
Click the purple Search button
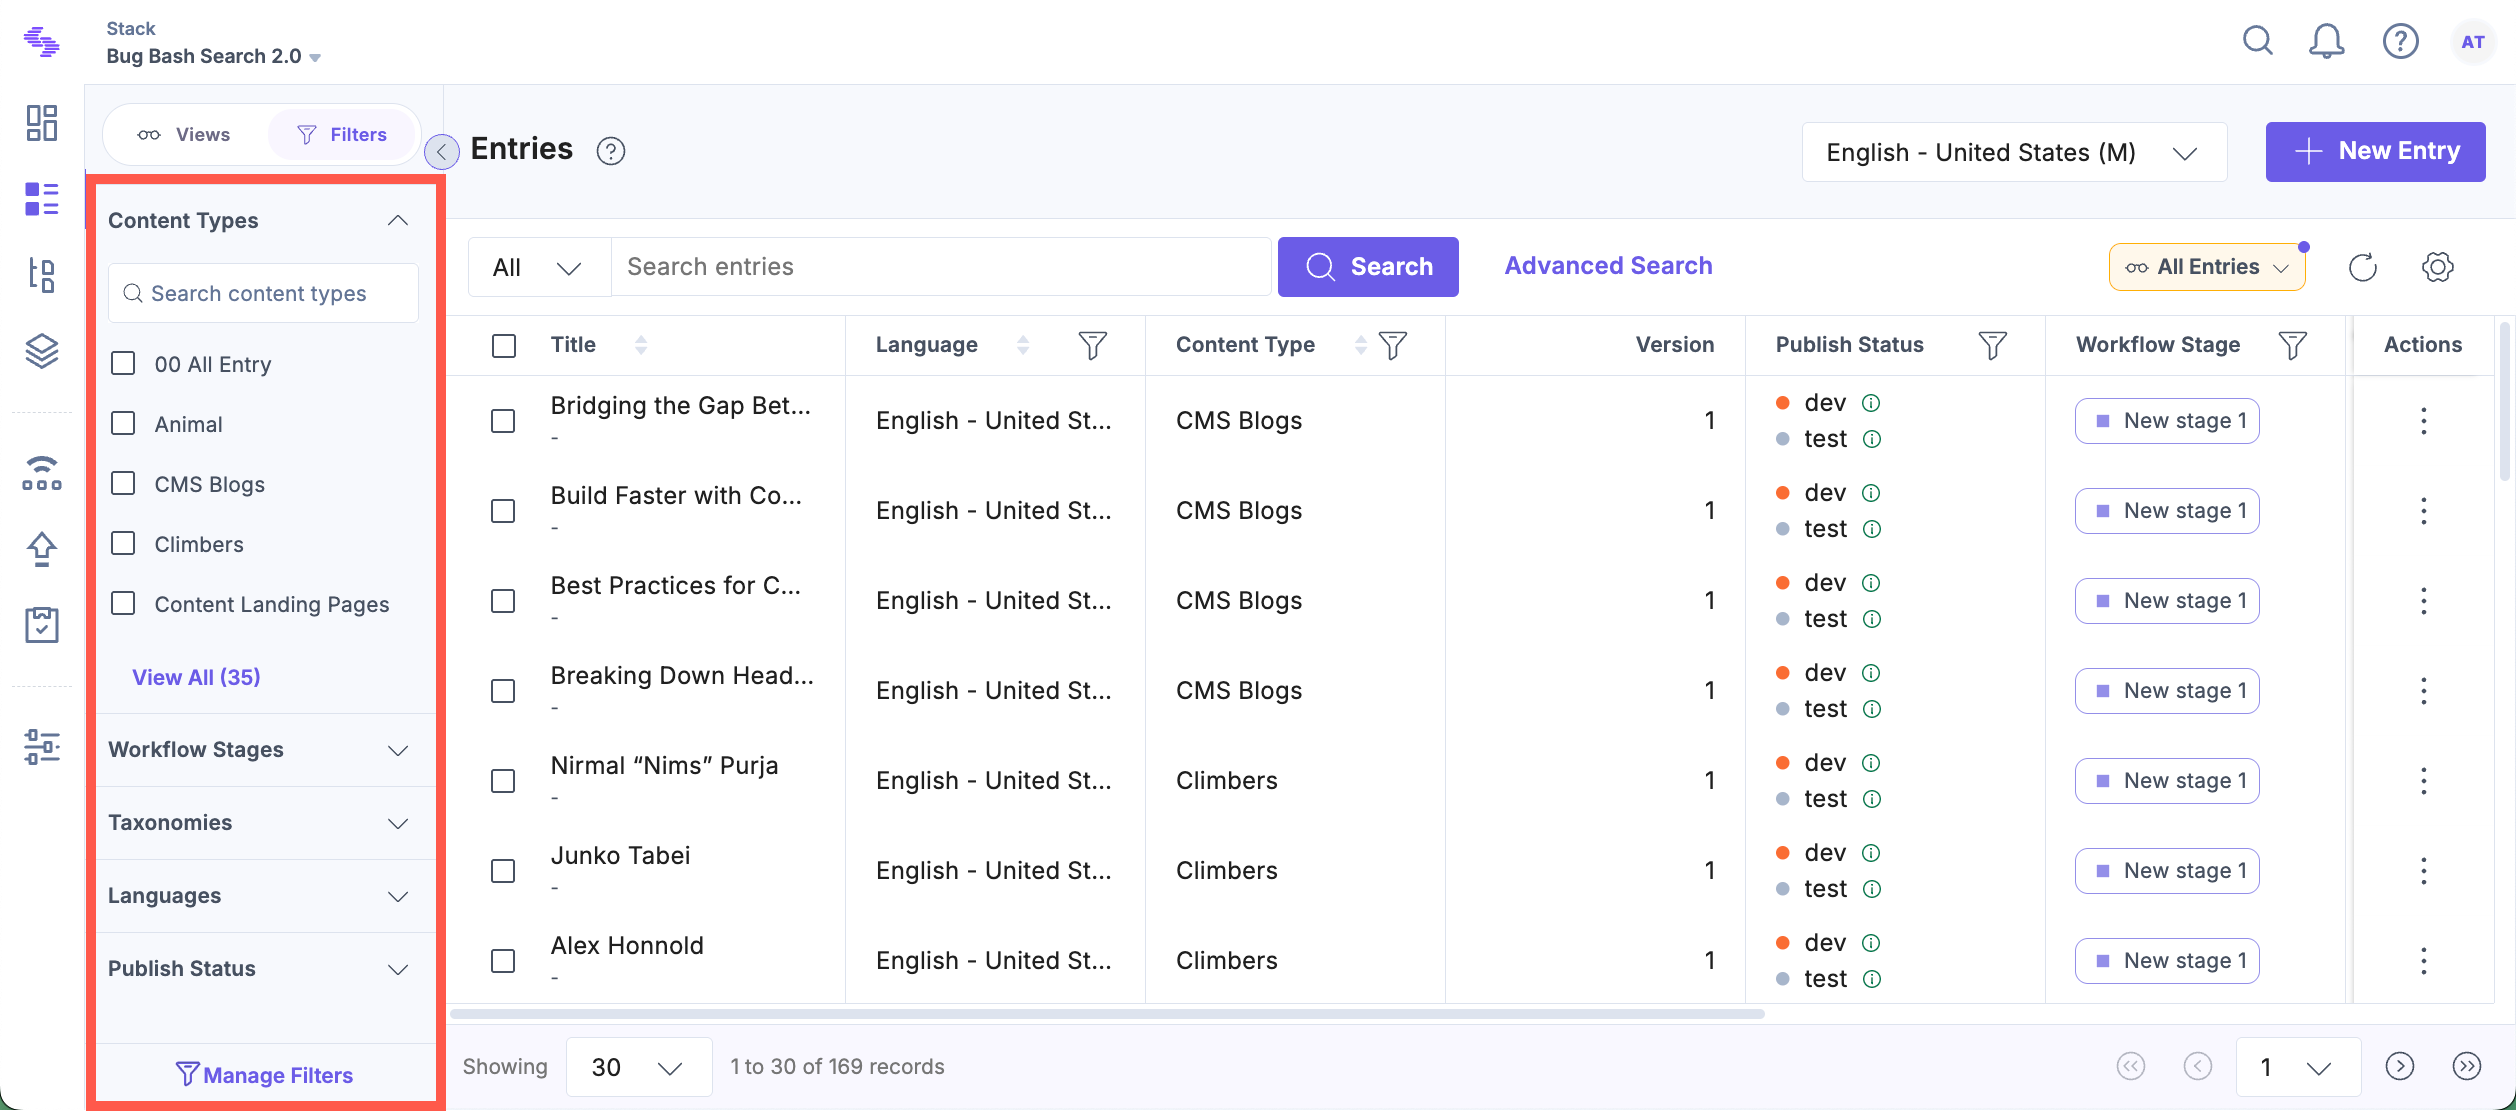pos(1368,267)
